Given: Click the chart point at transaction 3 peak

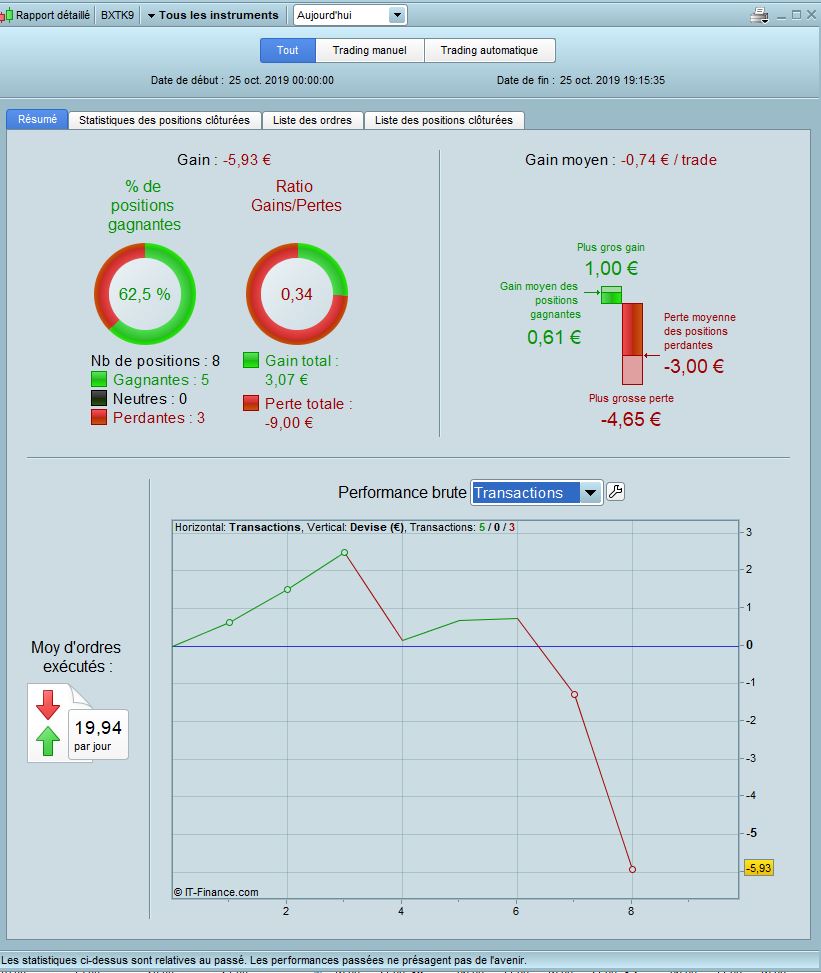Looking at the screenshot, I should point(344,552).
